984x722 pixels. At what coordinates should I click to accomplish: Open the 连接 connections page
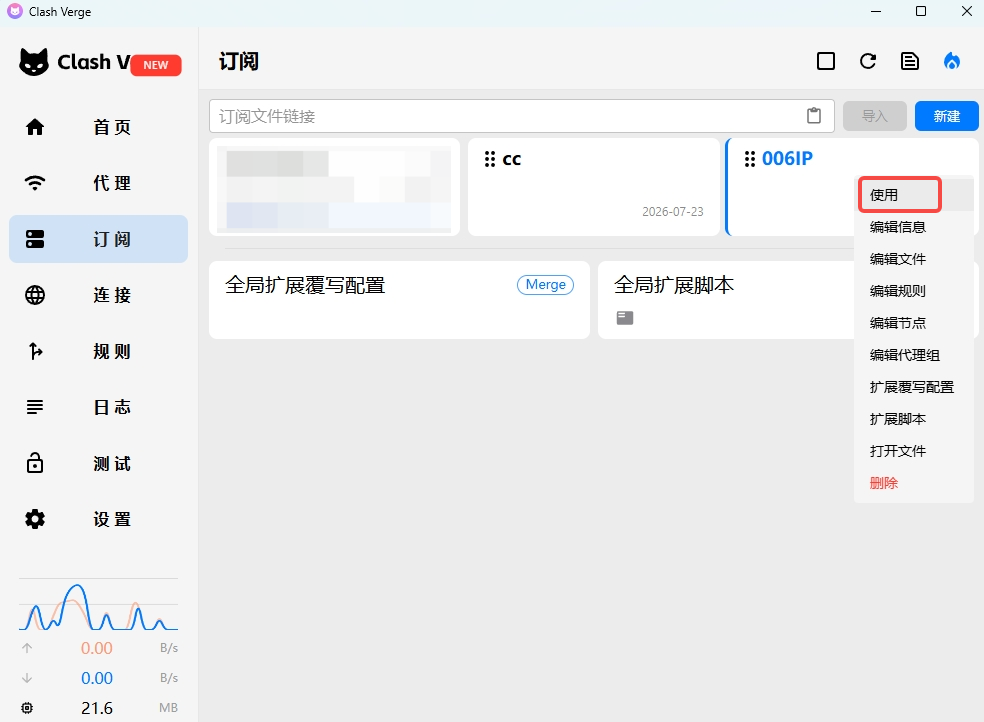(98, 295)
